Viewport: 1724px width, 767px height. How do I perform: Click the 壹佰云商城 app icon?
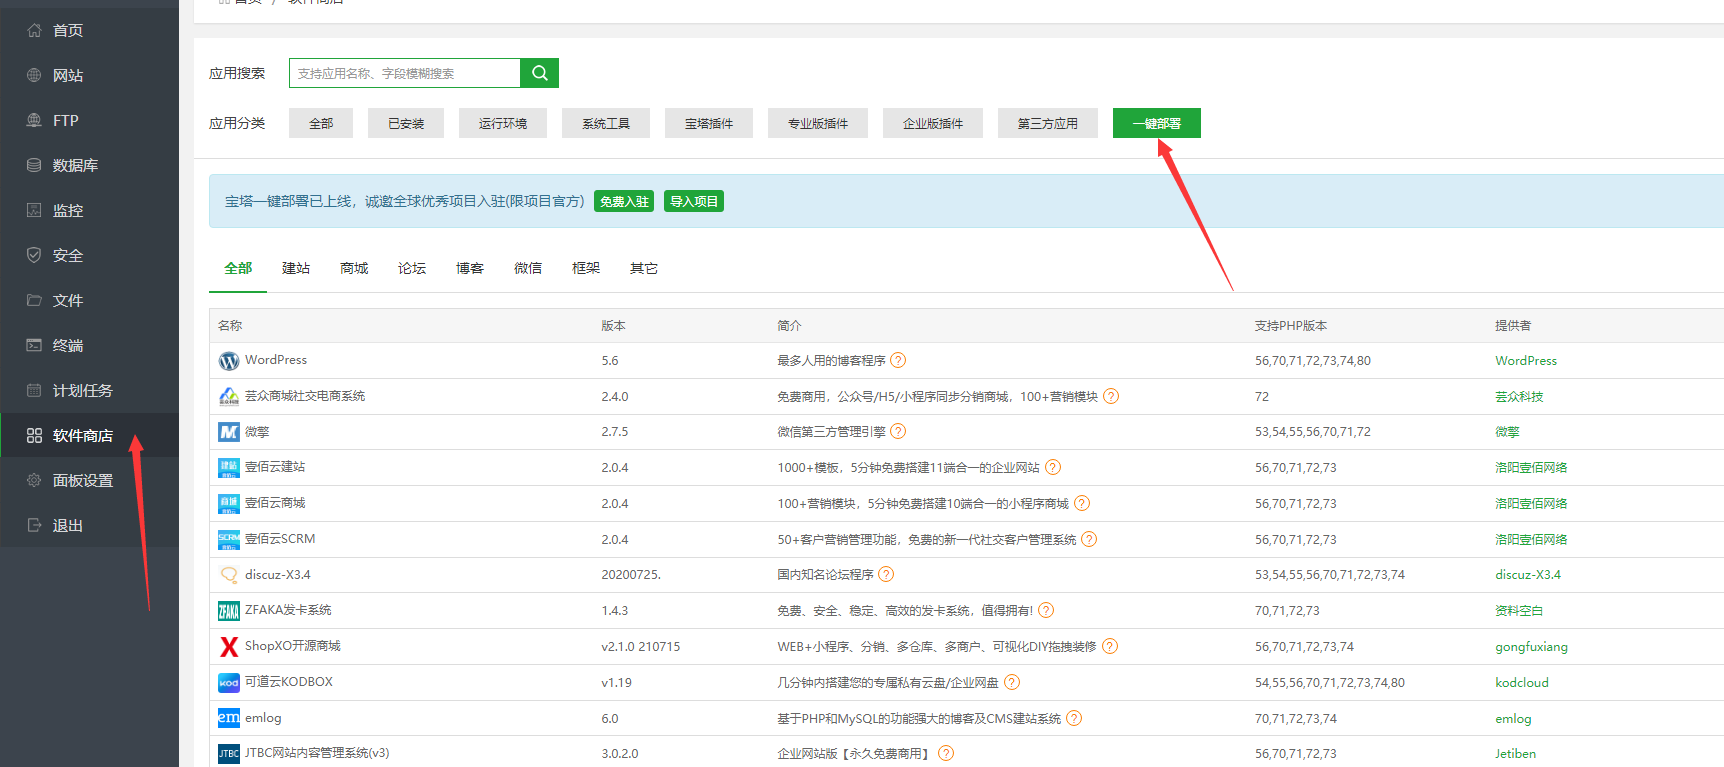[x=229, y=504]
